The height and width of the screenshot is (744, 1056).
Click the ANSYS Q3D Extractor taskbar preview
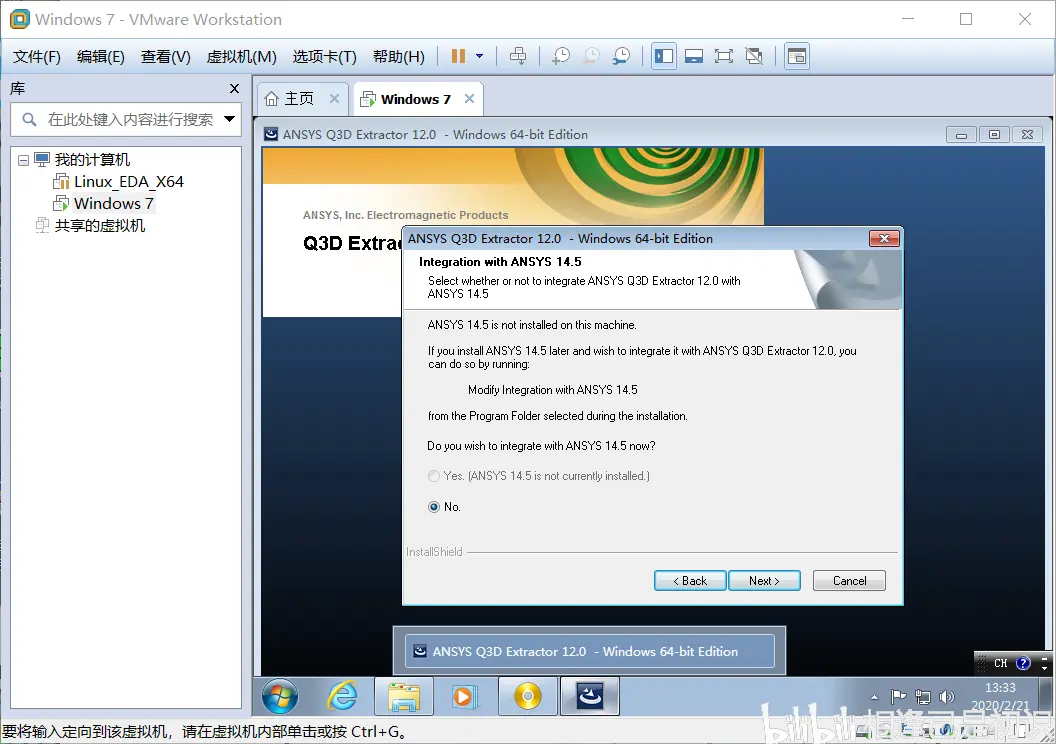click(589, 651)
